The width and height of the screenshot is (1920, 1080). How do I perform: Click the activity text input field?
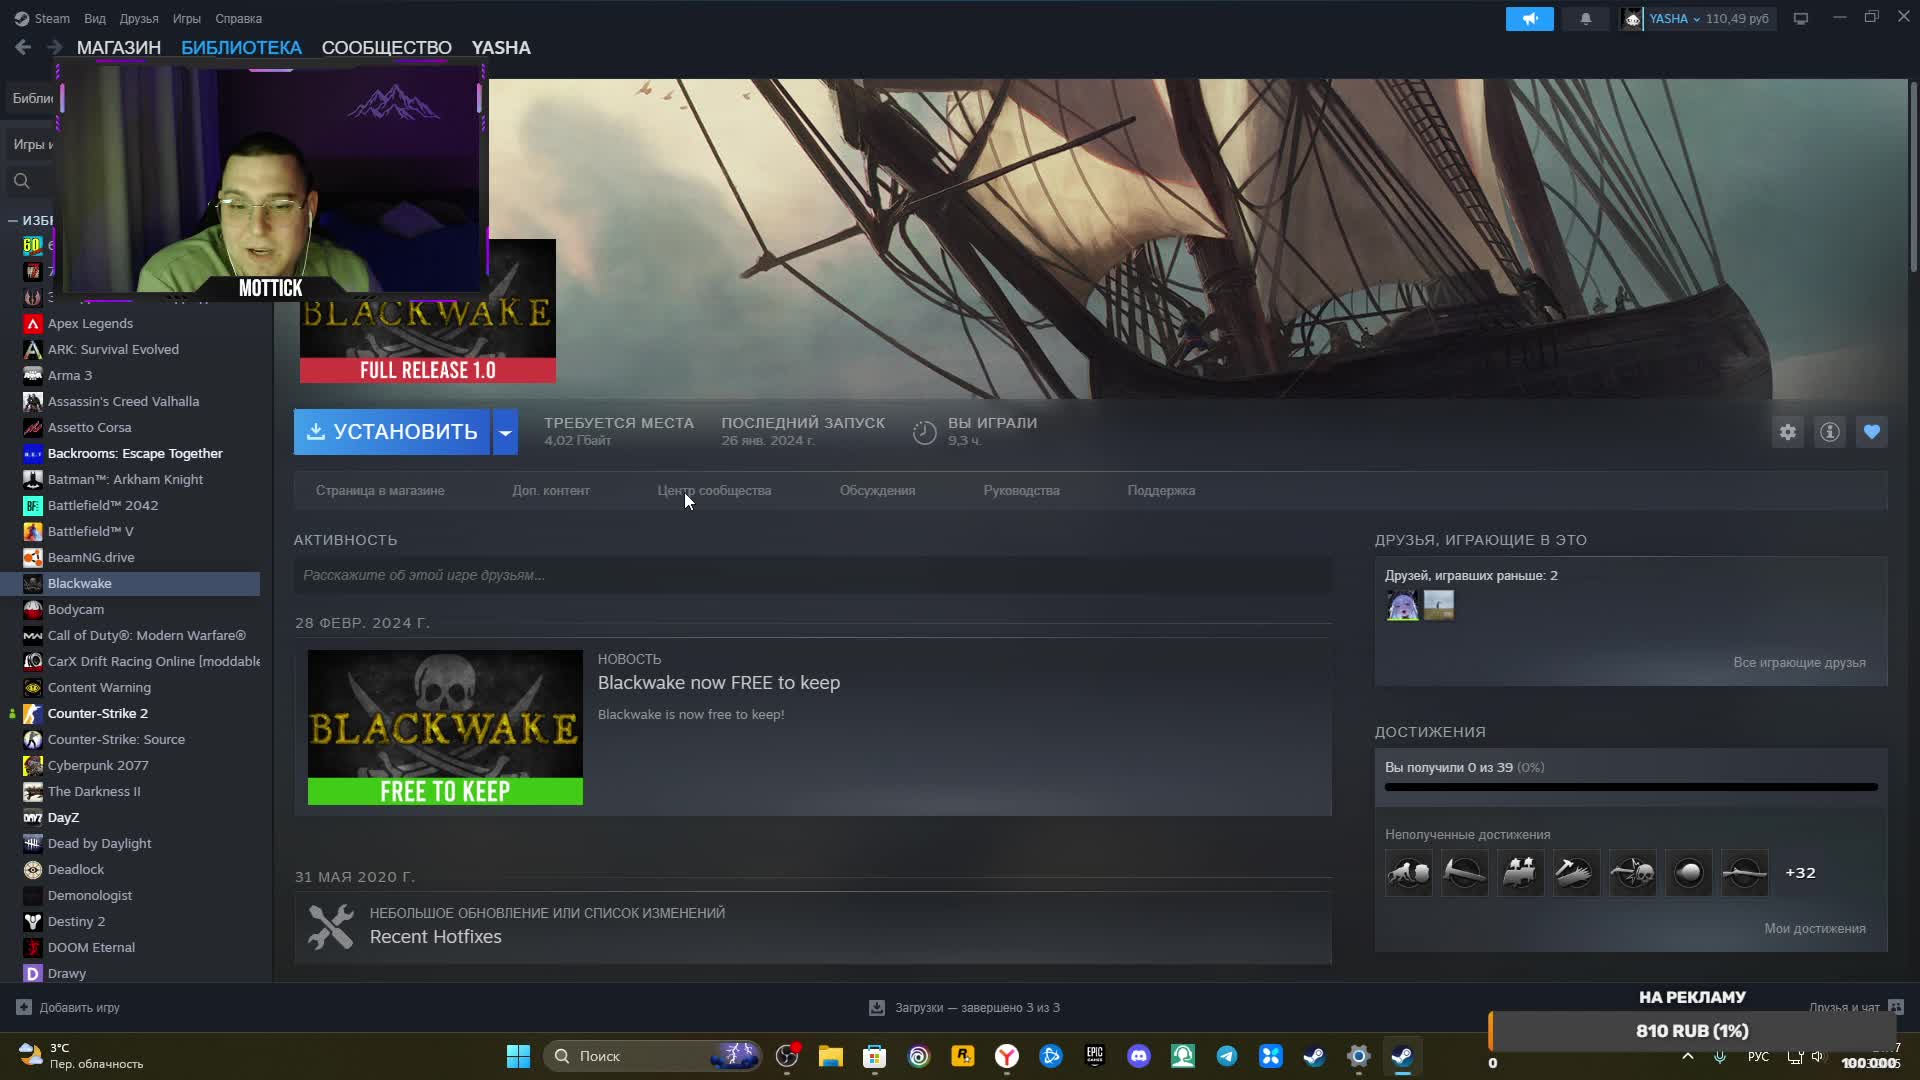(812, 575)
